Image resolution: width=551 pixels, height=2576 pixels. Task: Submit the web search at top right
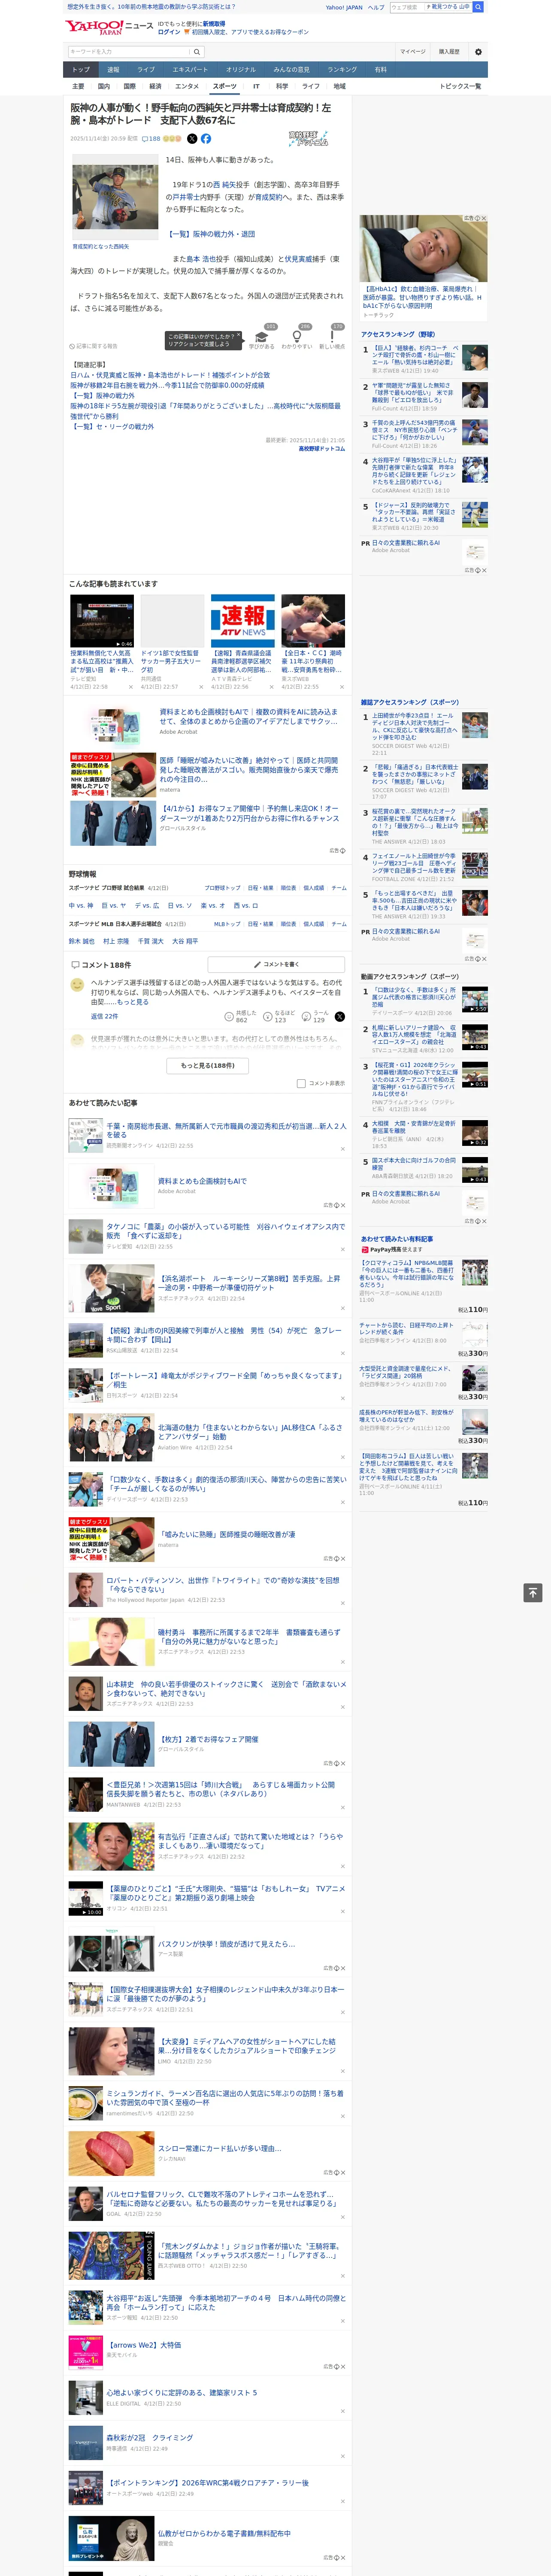pos(478,7)
